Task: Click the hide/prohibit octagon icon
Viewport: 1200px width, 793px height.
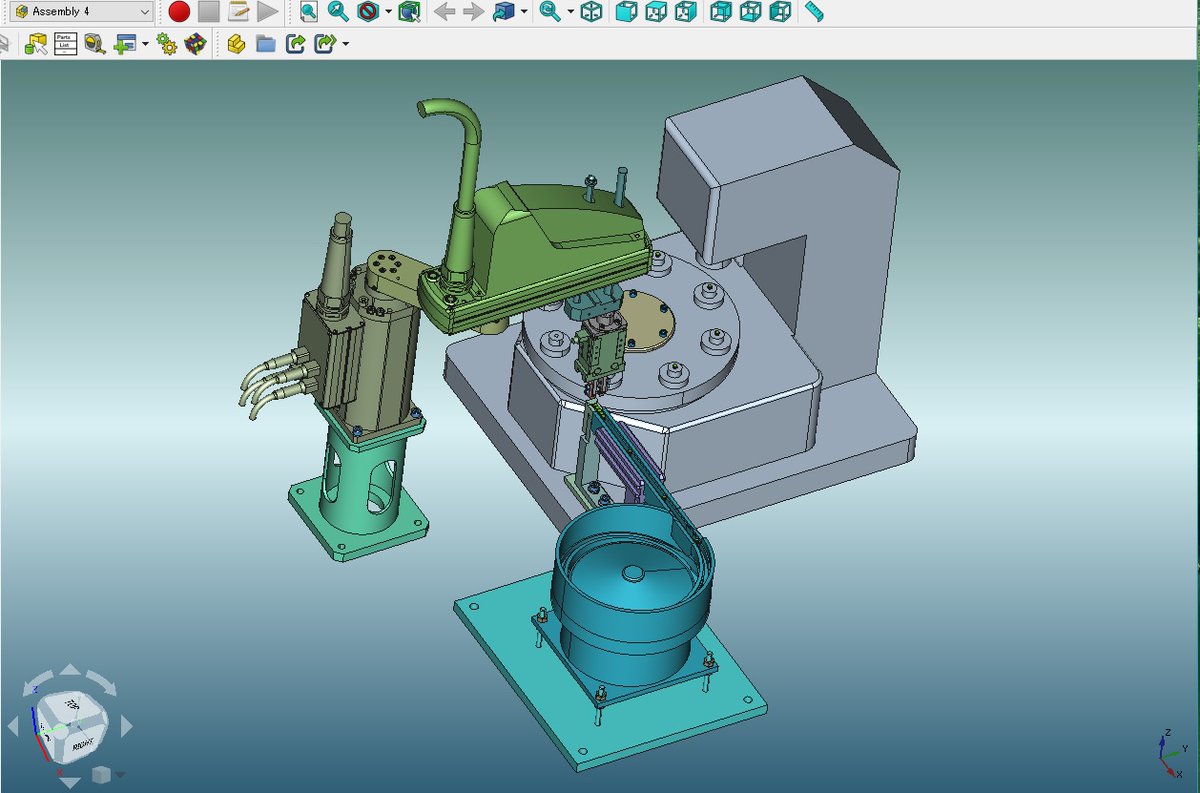Action: coord(368,12)
